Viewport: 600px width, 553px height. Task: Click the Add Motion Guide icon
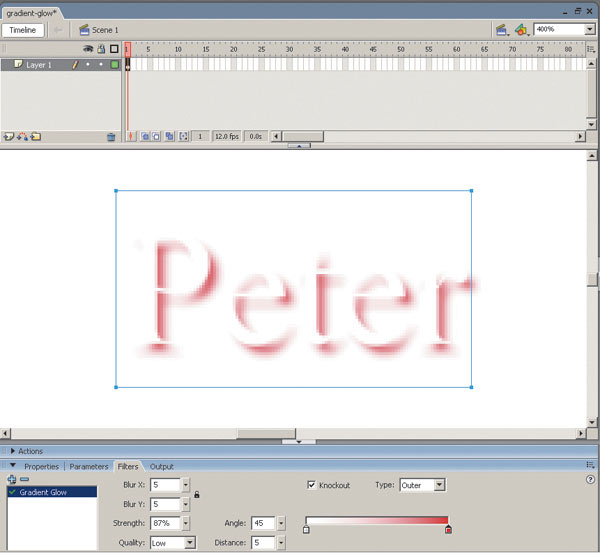coord(22,136)
